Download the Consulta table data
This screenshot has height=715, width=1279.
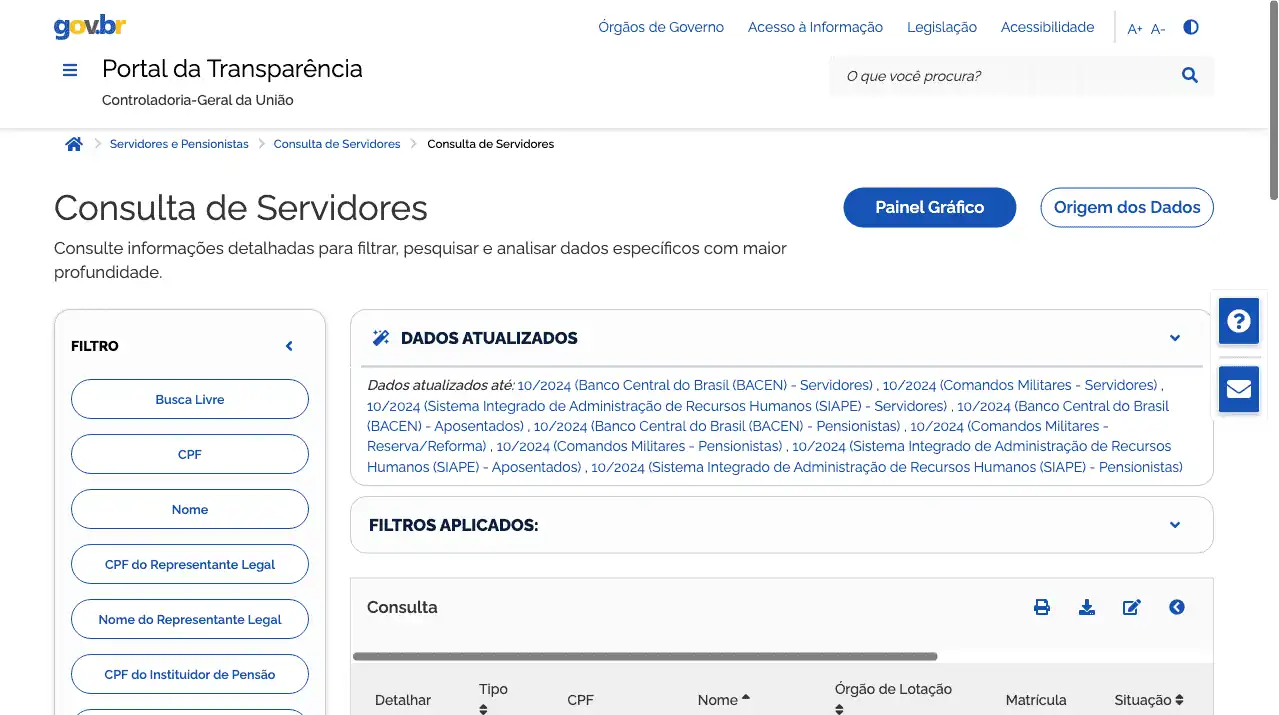[x=1086, y=607]
